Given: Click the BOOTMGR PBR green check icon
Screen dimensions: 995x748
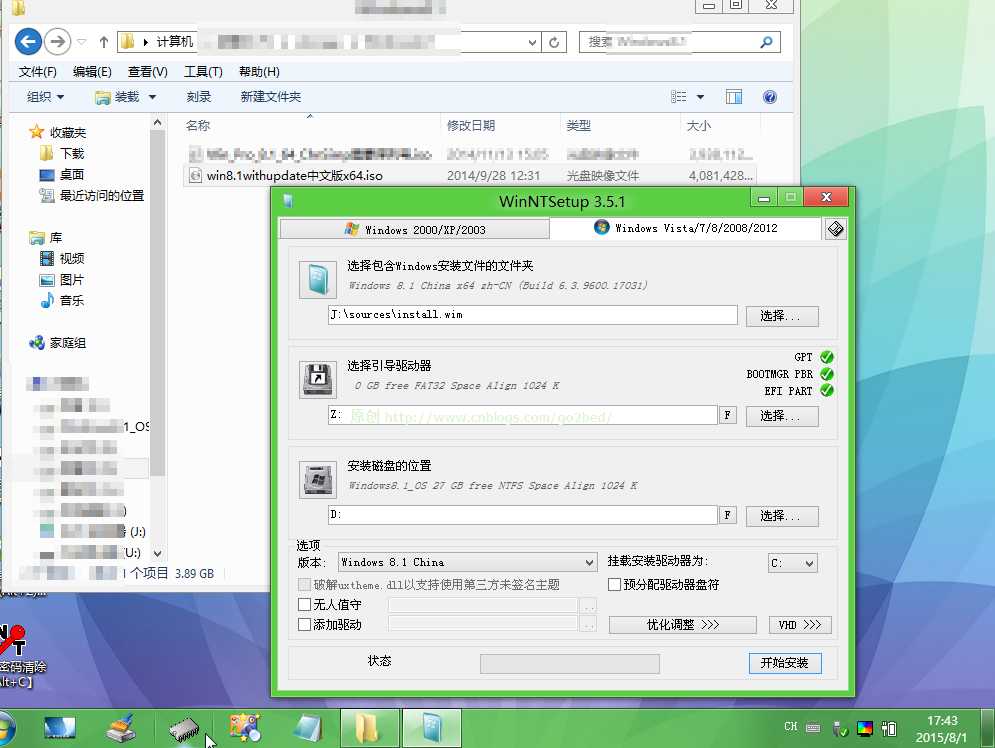Looking at the screenshot, I should click(827, 374).
